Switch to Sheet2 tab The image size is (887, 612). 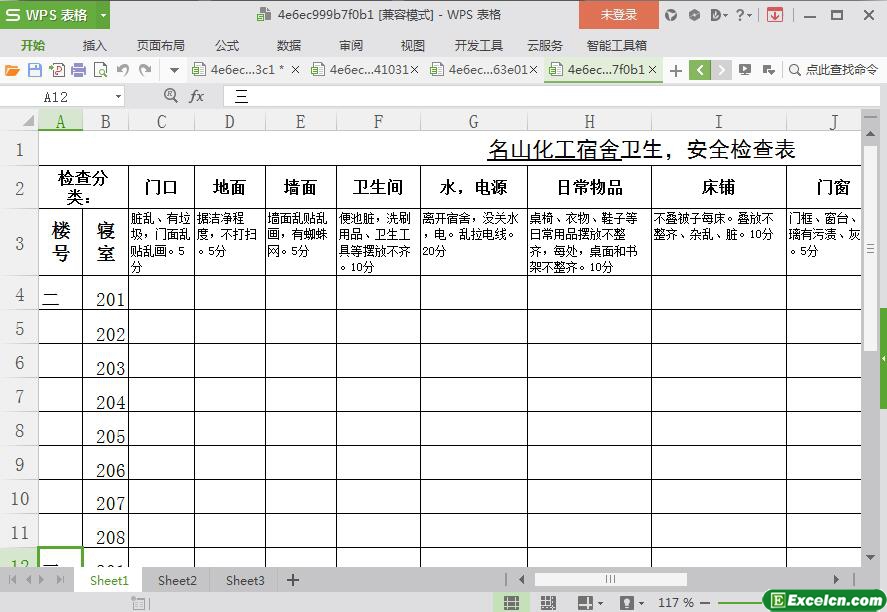pyautogui.click(x=177, y=580)
